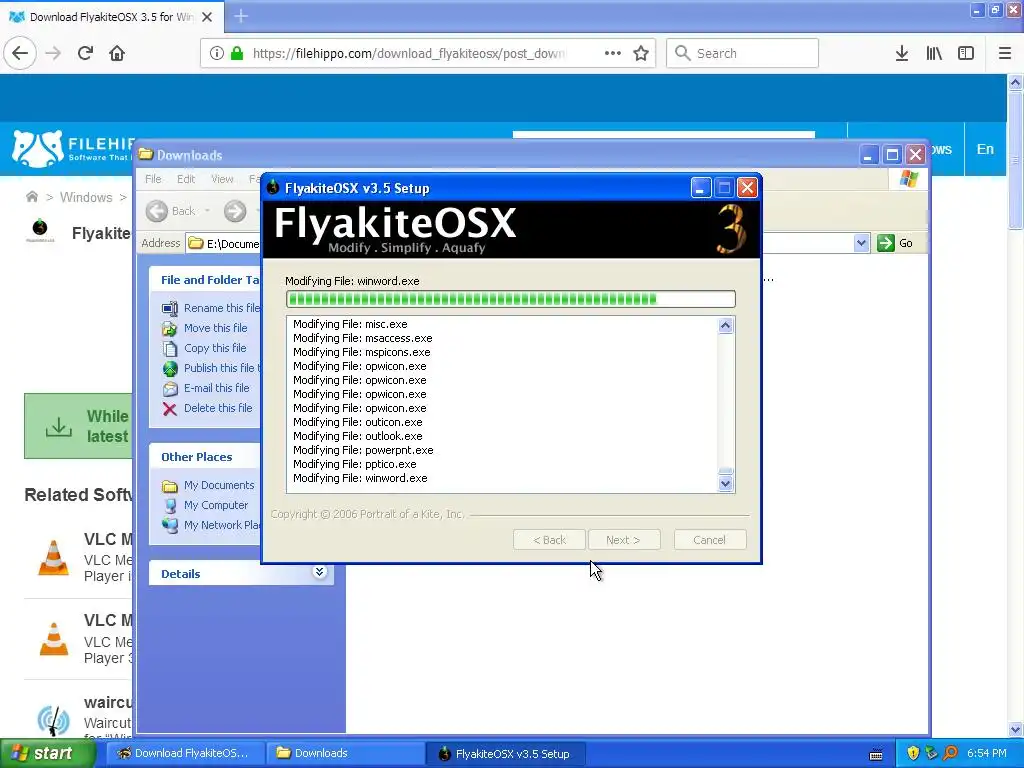
Task: Click magnifier tray icon near clock
Action: 950,753
